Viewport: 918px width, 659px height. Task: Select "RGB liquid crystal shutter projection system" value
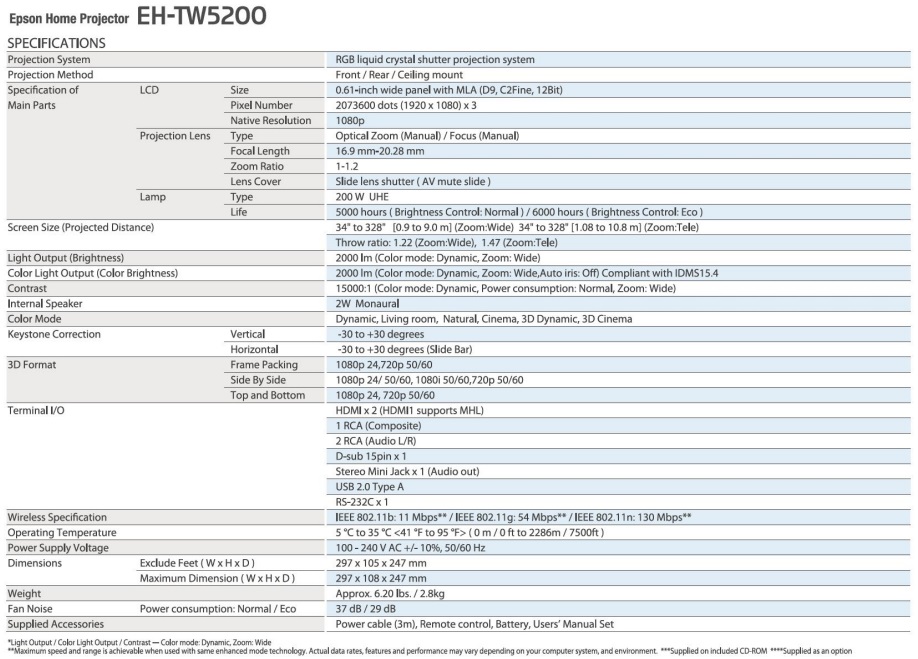click(435, 59)
